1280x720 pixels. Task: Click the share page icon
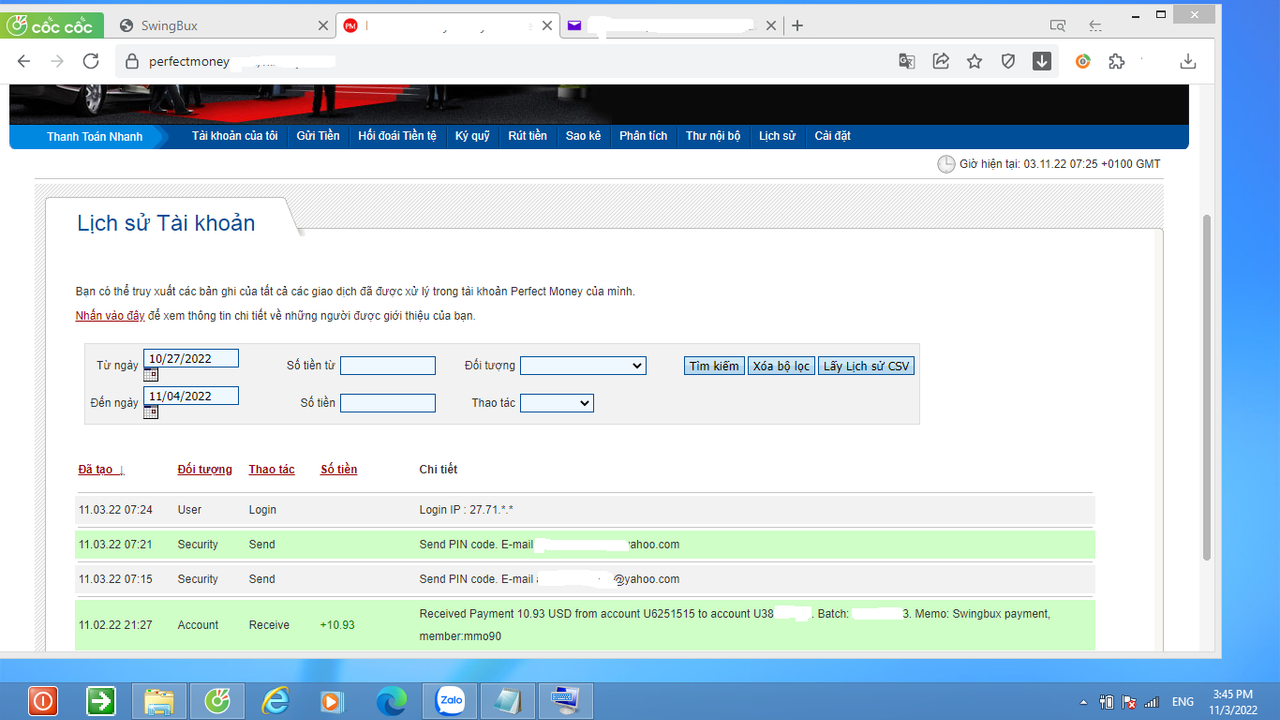941,61
